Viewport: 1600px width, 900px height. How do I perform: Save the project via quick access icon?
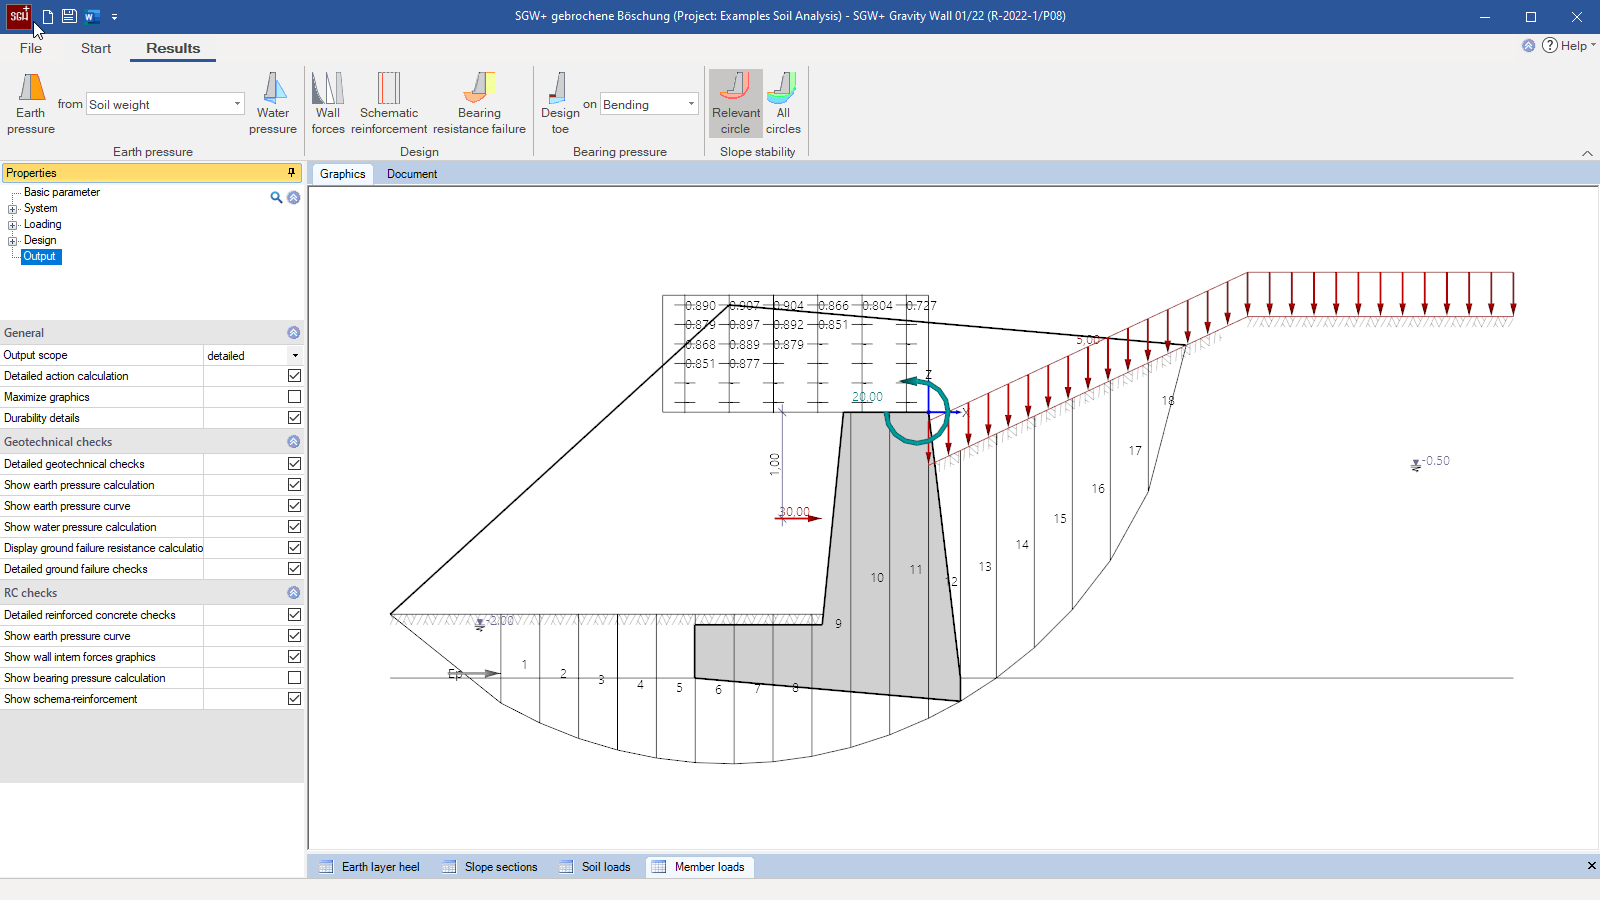tap(69, 17)
